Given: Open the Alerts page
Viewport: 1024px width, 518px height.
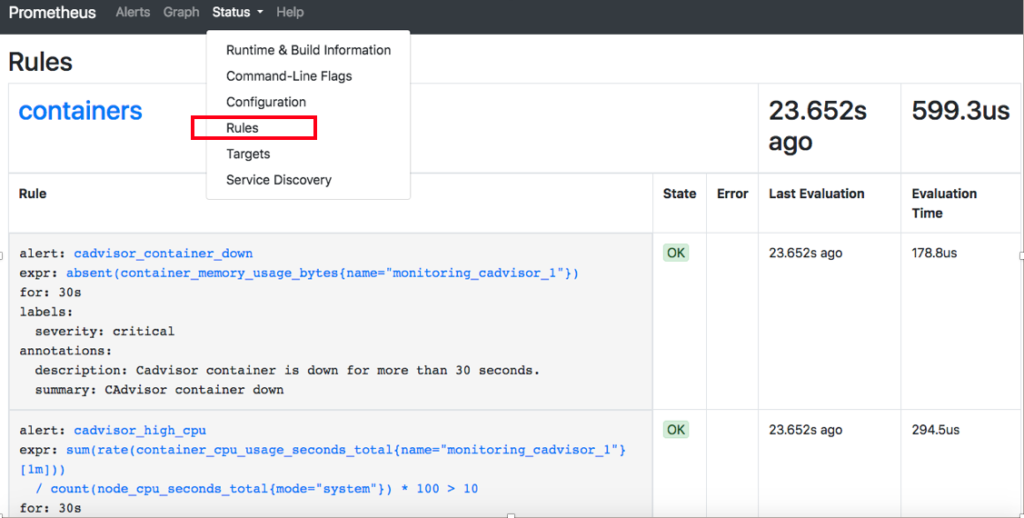Looking at the screenshot, I should click(x=133, y=12).
